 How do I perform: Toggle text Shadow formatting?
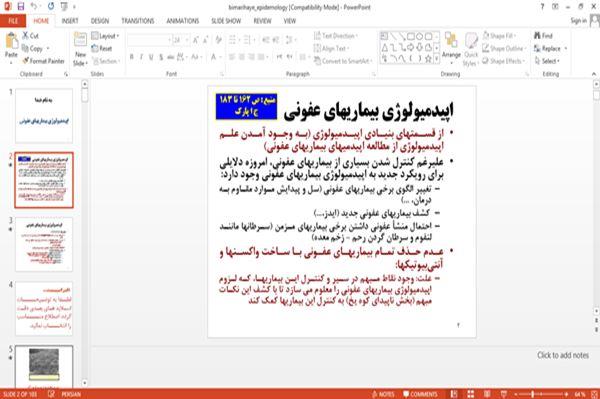[161, 57]
